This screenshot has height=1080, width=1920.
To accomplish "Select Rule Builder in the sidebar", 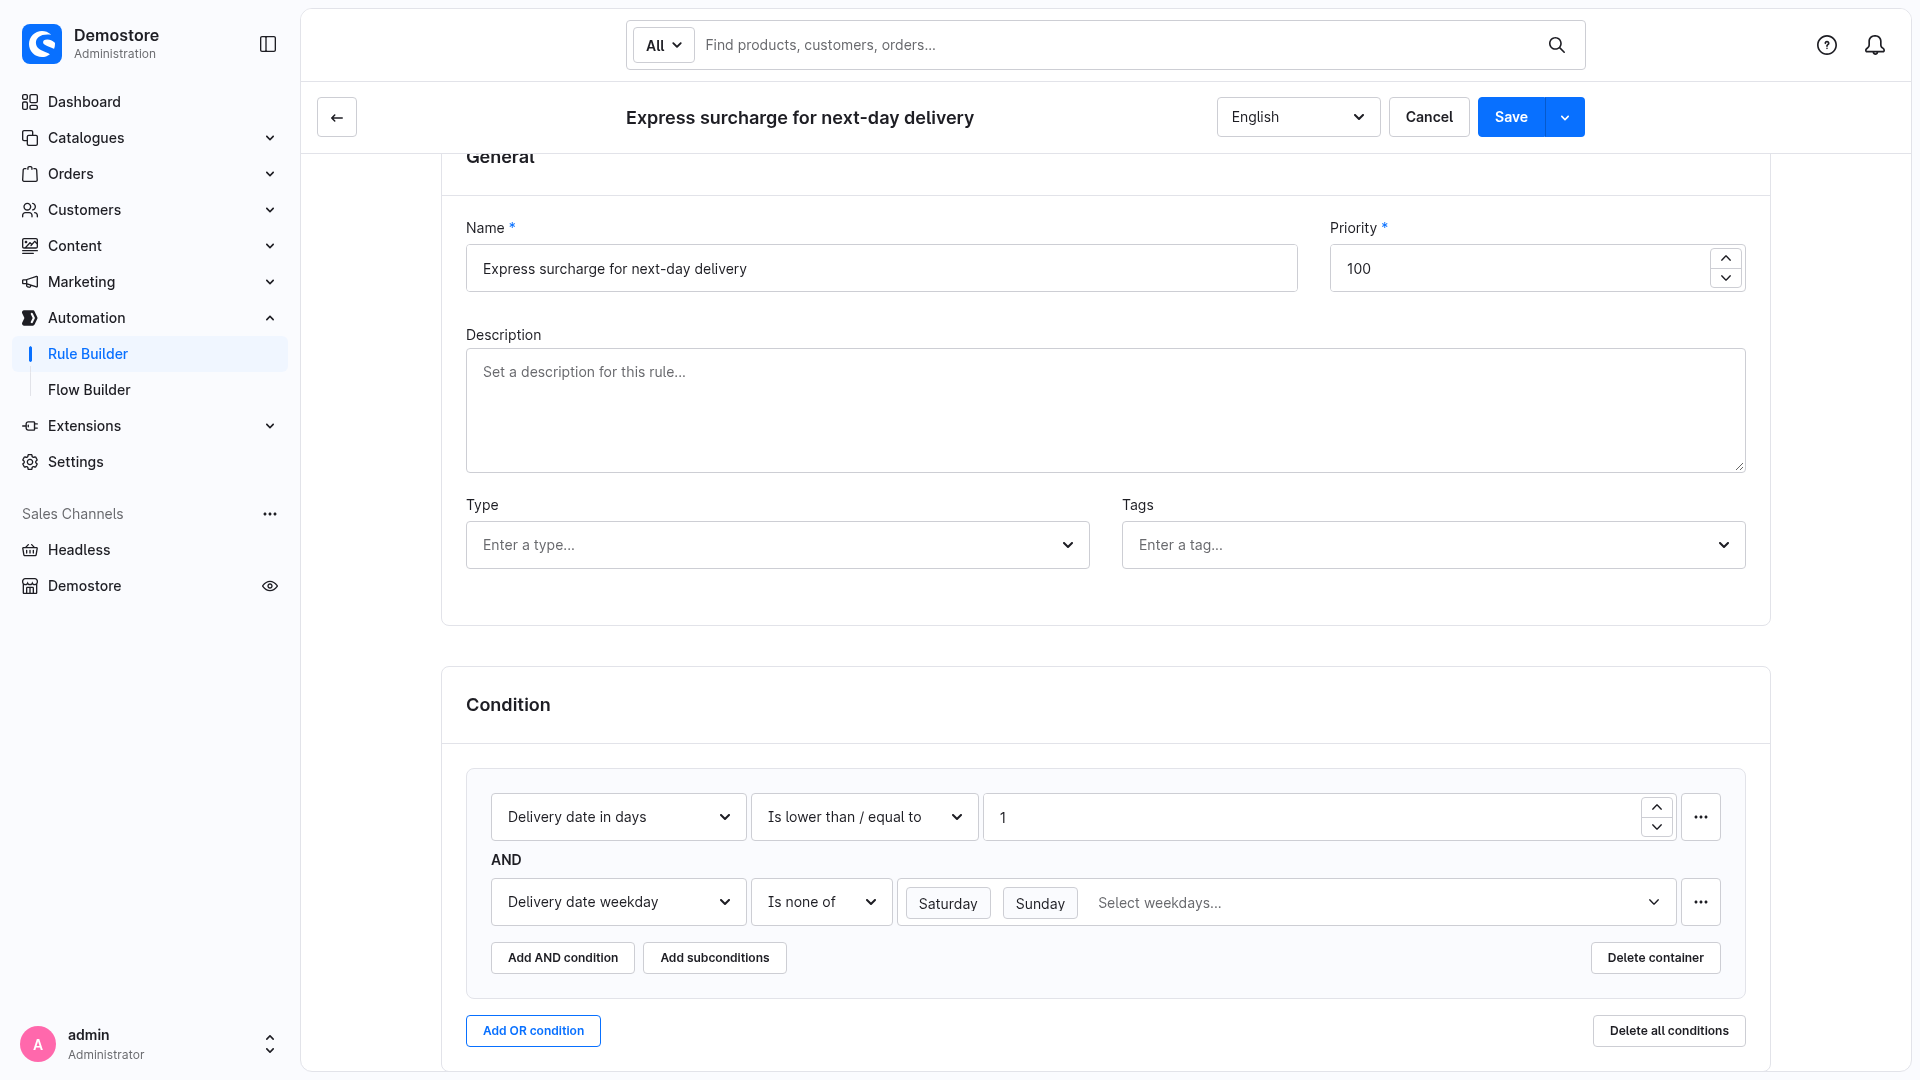I will [x=150, y=354].
